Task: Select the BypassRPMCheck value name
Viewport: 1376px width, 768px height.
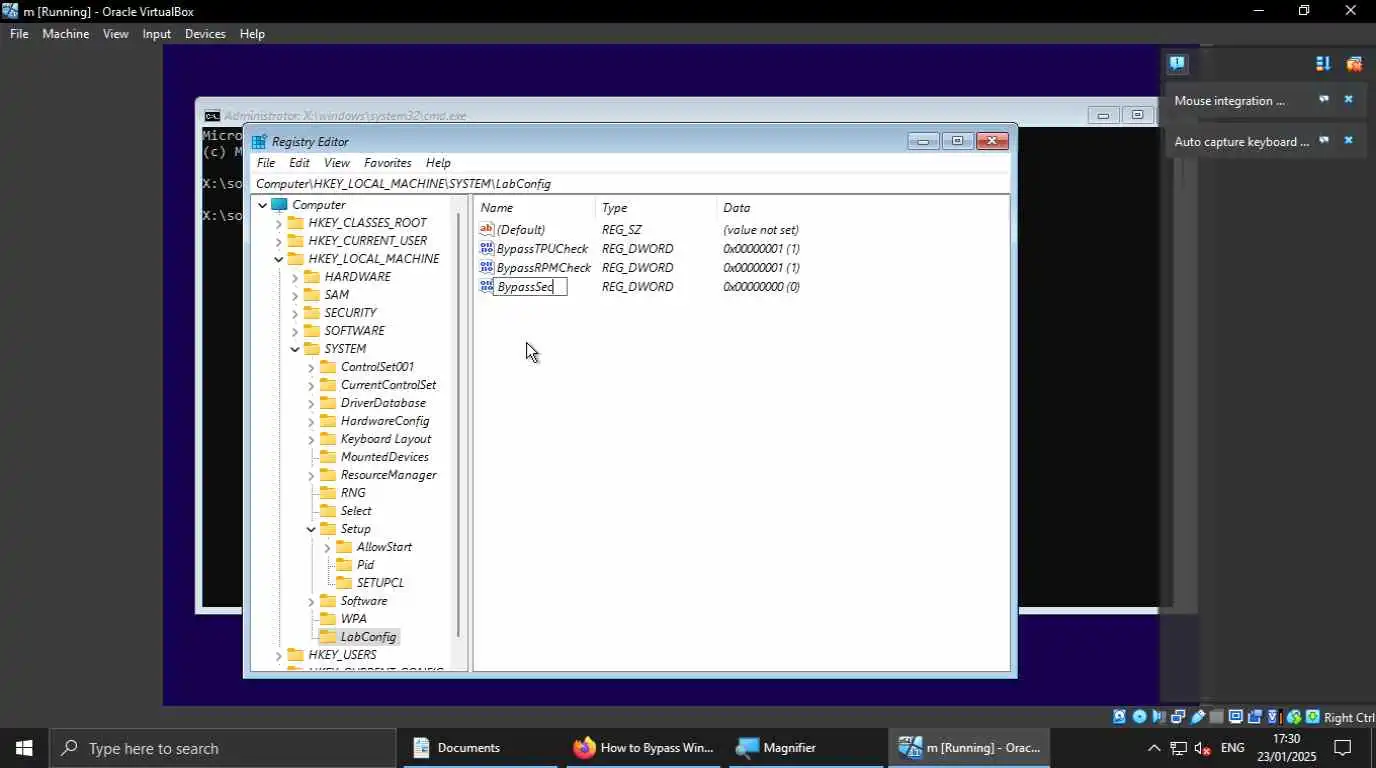Action: click(543, 267)
